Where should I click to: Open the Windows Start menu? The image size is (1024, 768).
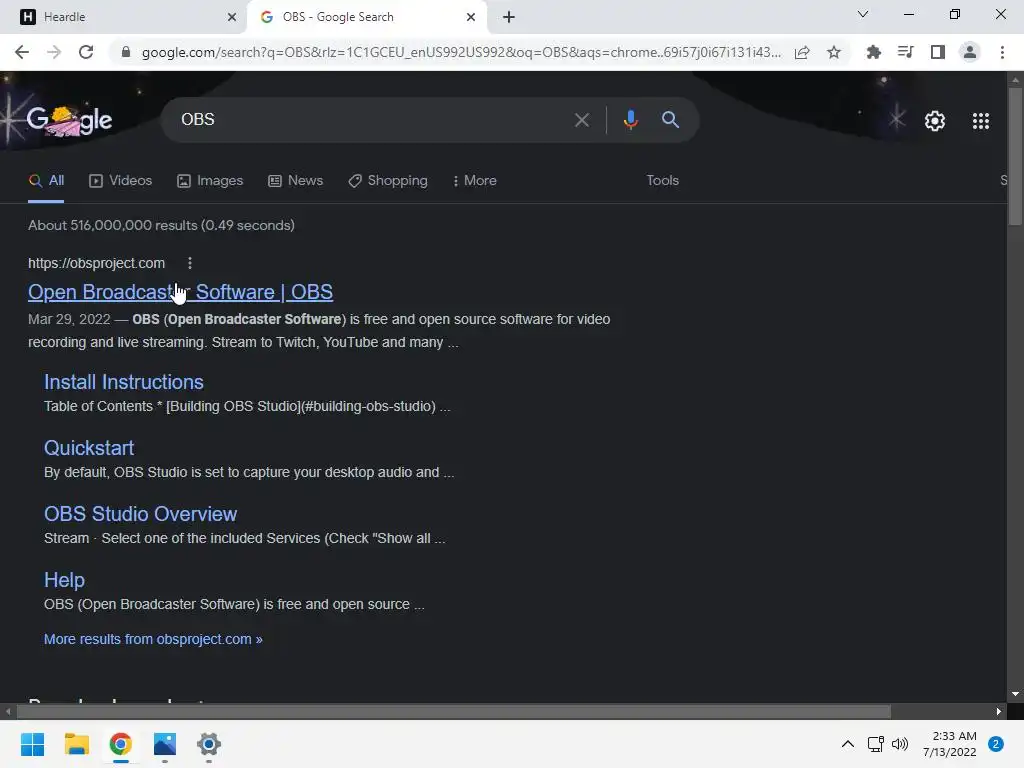pyautogui.click(x=32, y=744)
